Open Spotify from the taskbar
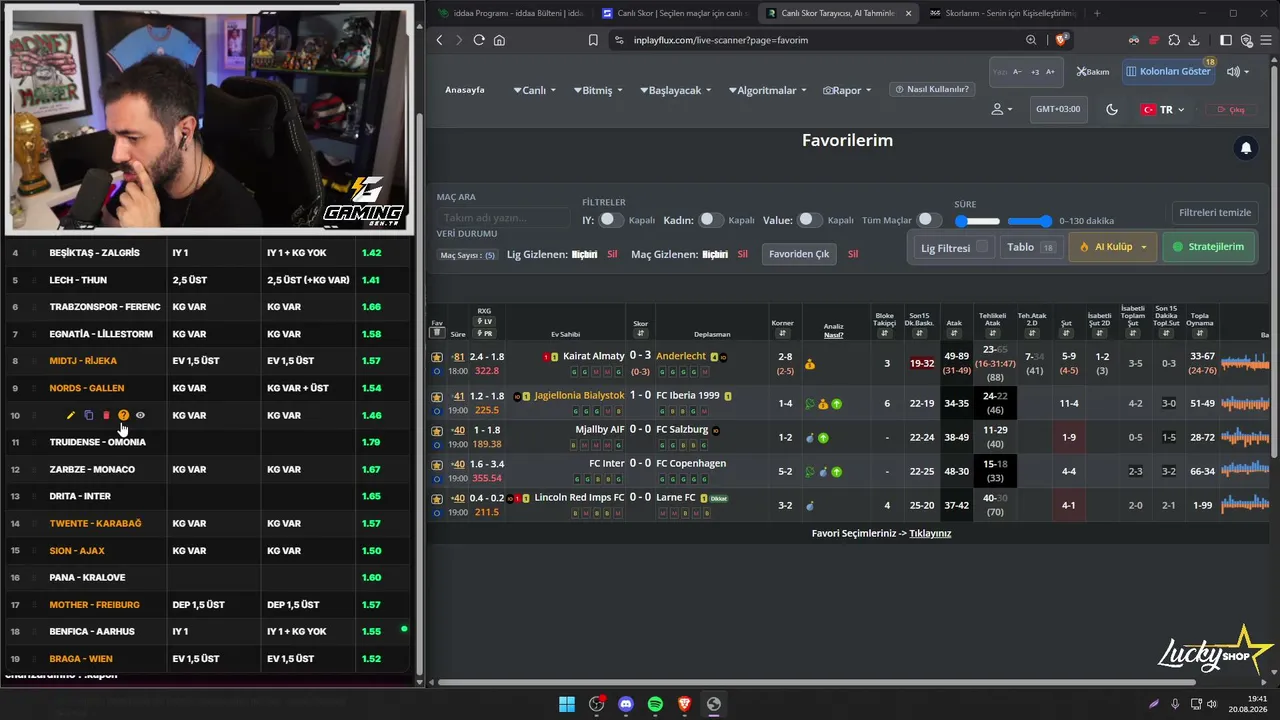1280x720 pixels. [x=655, y=704]
